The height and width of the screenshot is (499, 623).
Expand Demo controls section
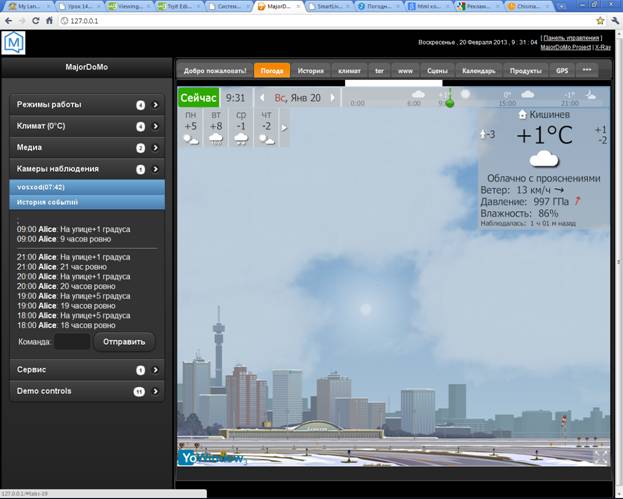[85, 391]
